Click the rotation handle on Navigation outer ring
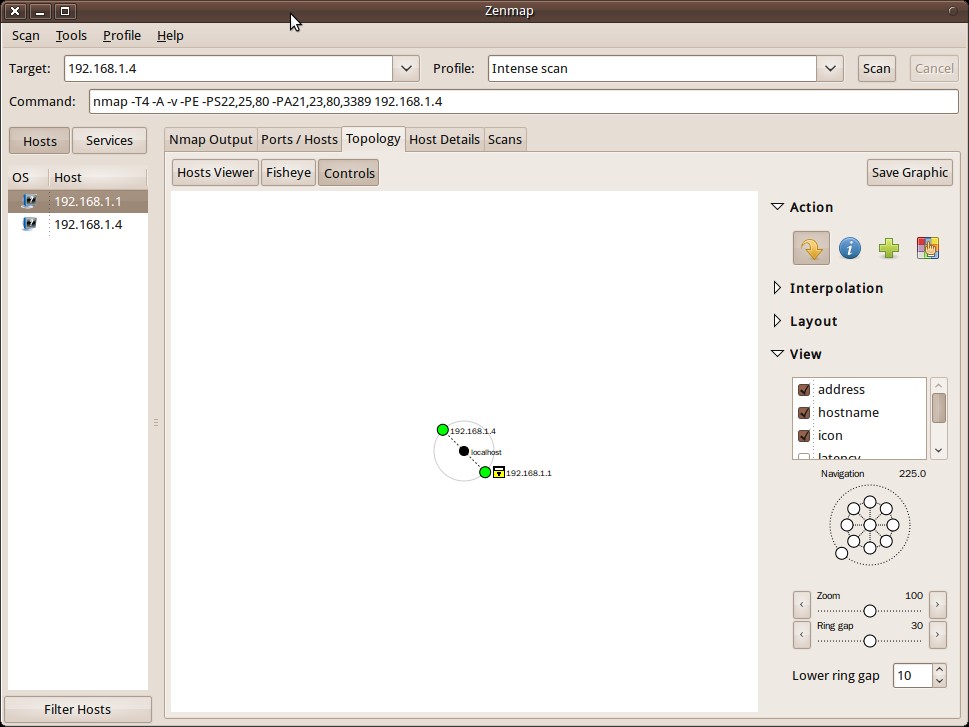The height and width of the screenshot is (727, 969). click(841, 553)
